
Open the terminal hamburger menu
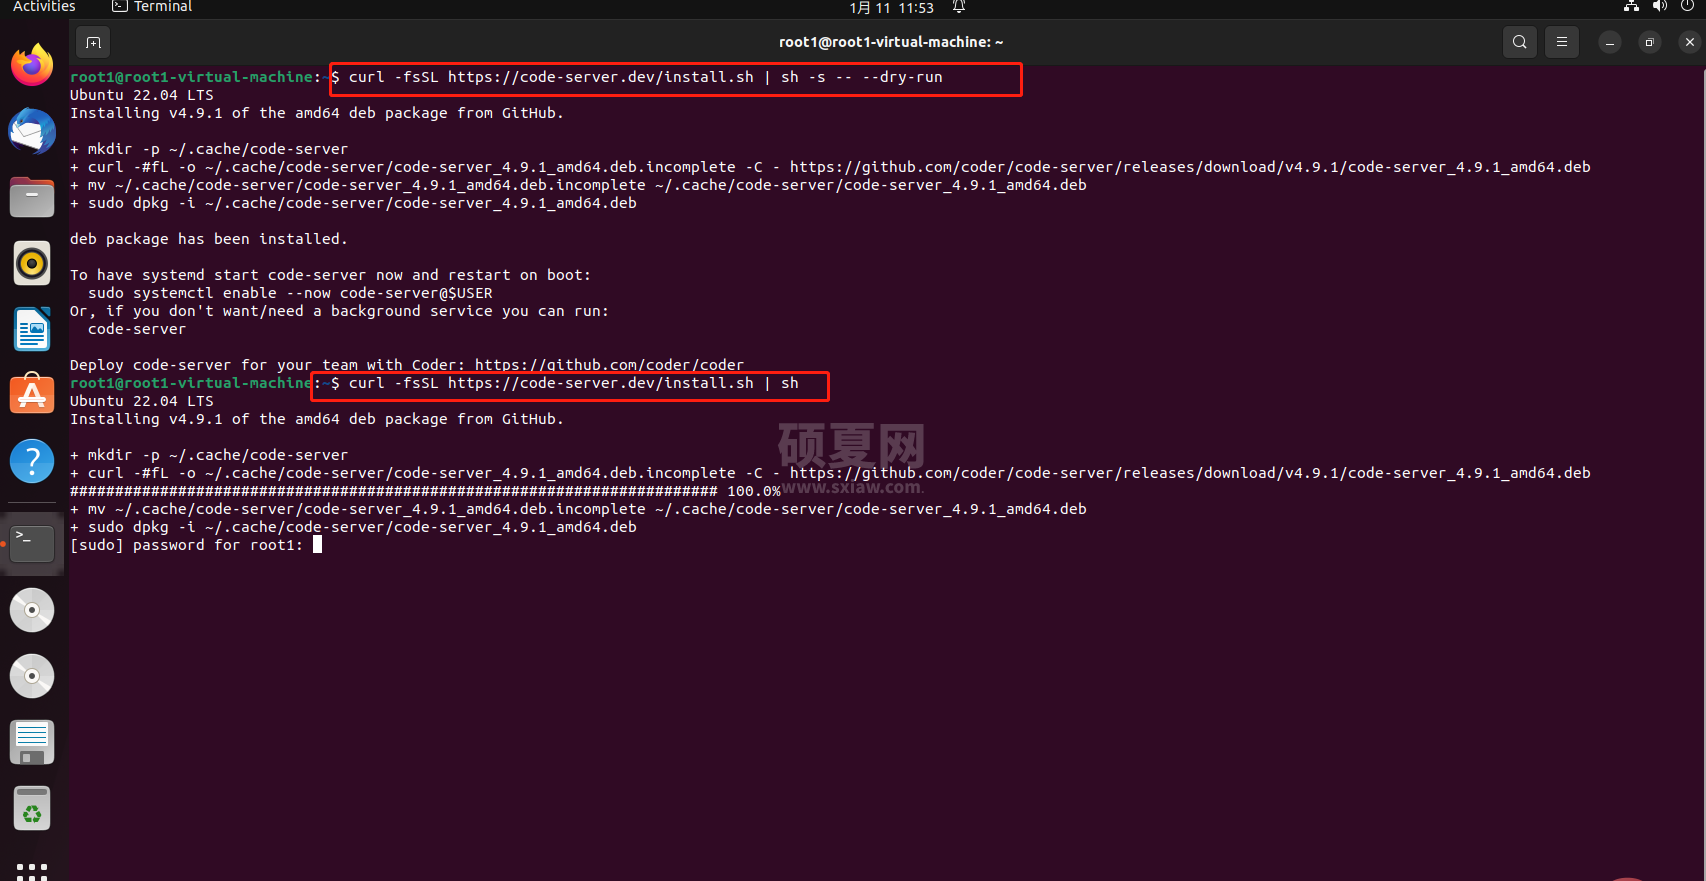click(1562, 42)
